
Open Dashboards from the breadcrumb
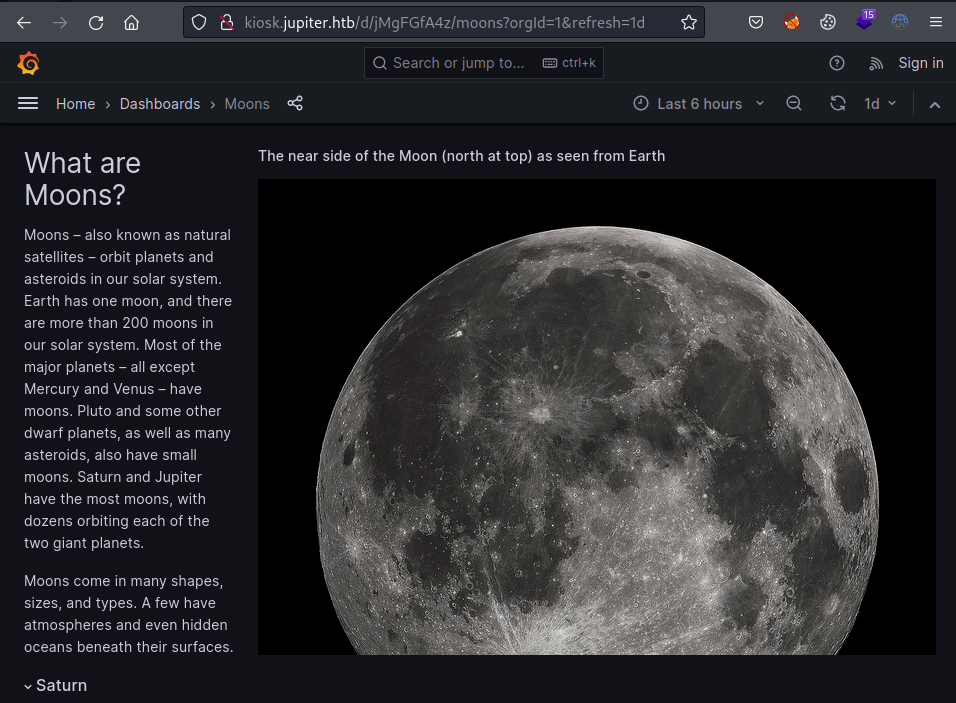coord(160,104)
